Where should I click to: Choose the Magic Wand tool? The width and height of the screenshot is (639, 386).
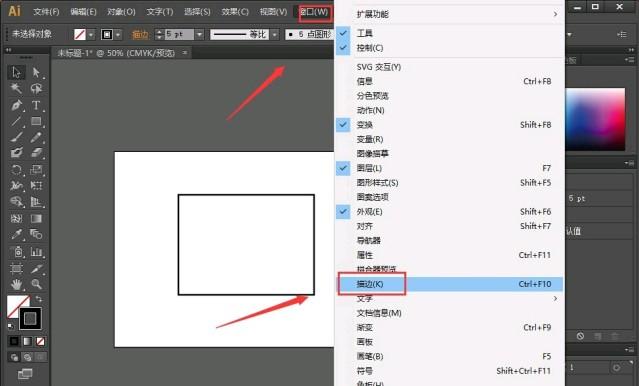pyautogui.click(x=16, y=88)
